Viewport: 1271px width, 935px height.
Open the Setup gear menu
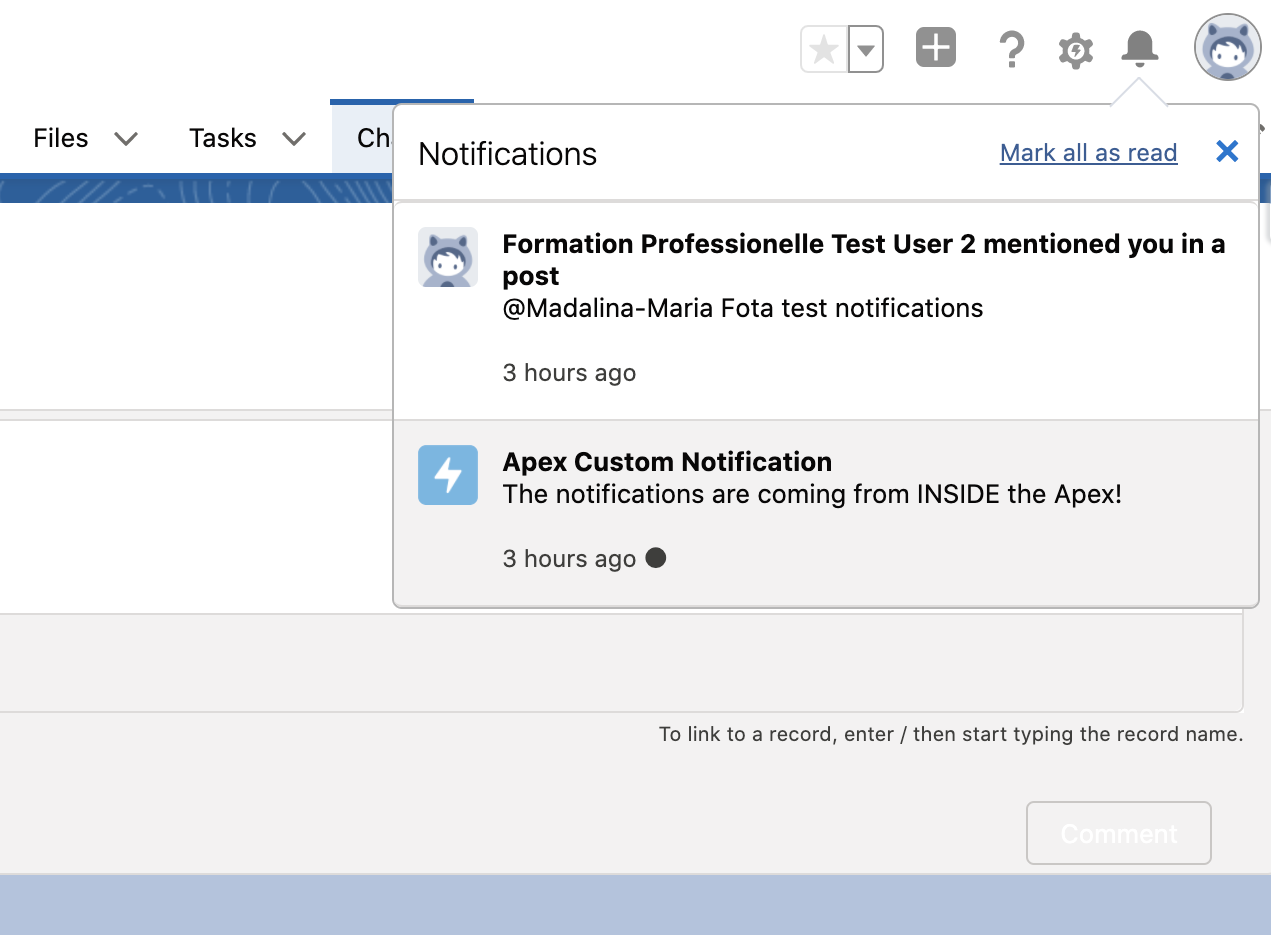1075,49
